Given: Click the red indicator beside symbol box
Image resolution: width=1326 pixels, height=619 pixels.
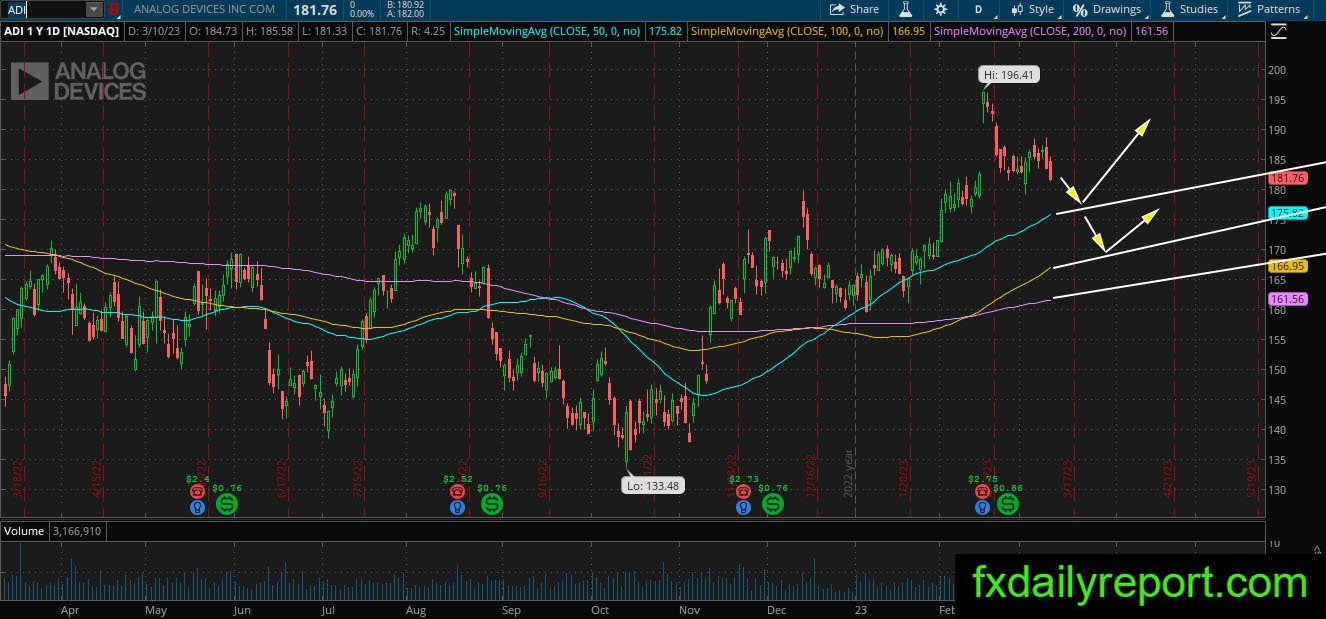Looking at the screenshot, I should pyautogui.click(x=114, y=9).
